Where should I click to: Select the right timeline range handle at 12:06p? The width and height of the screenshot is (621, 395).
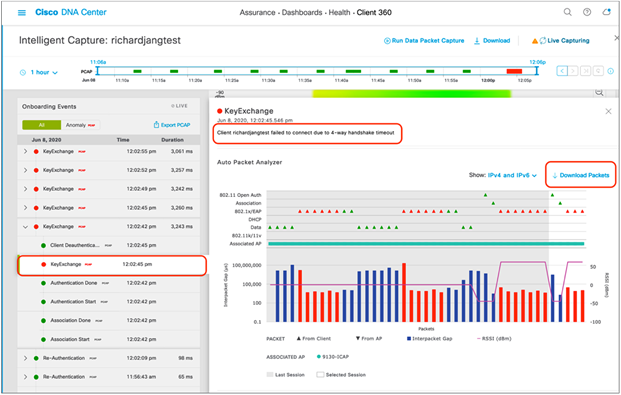537,71
